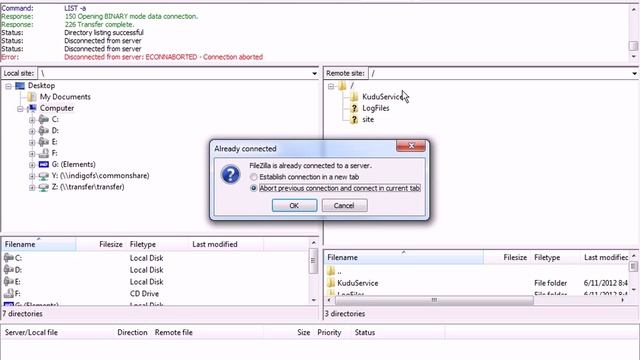Expand the E: drive in local tree

tap(32, 142)
